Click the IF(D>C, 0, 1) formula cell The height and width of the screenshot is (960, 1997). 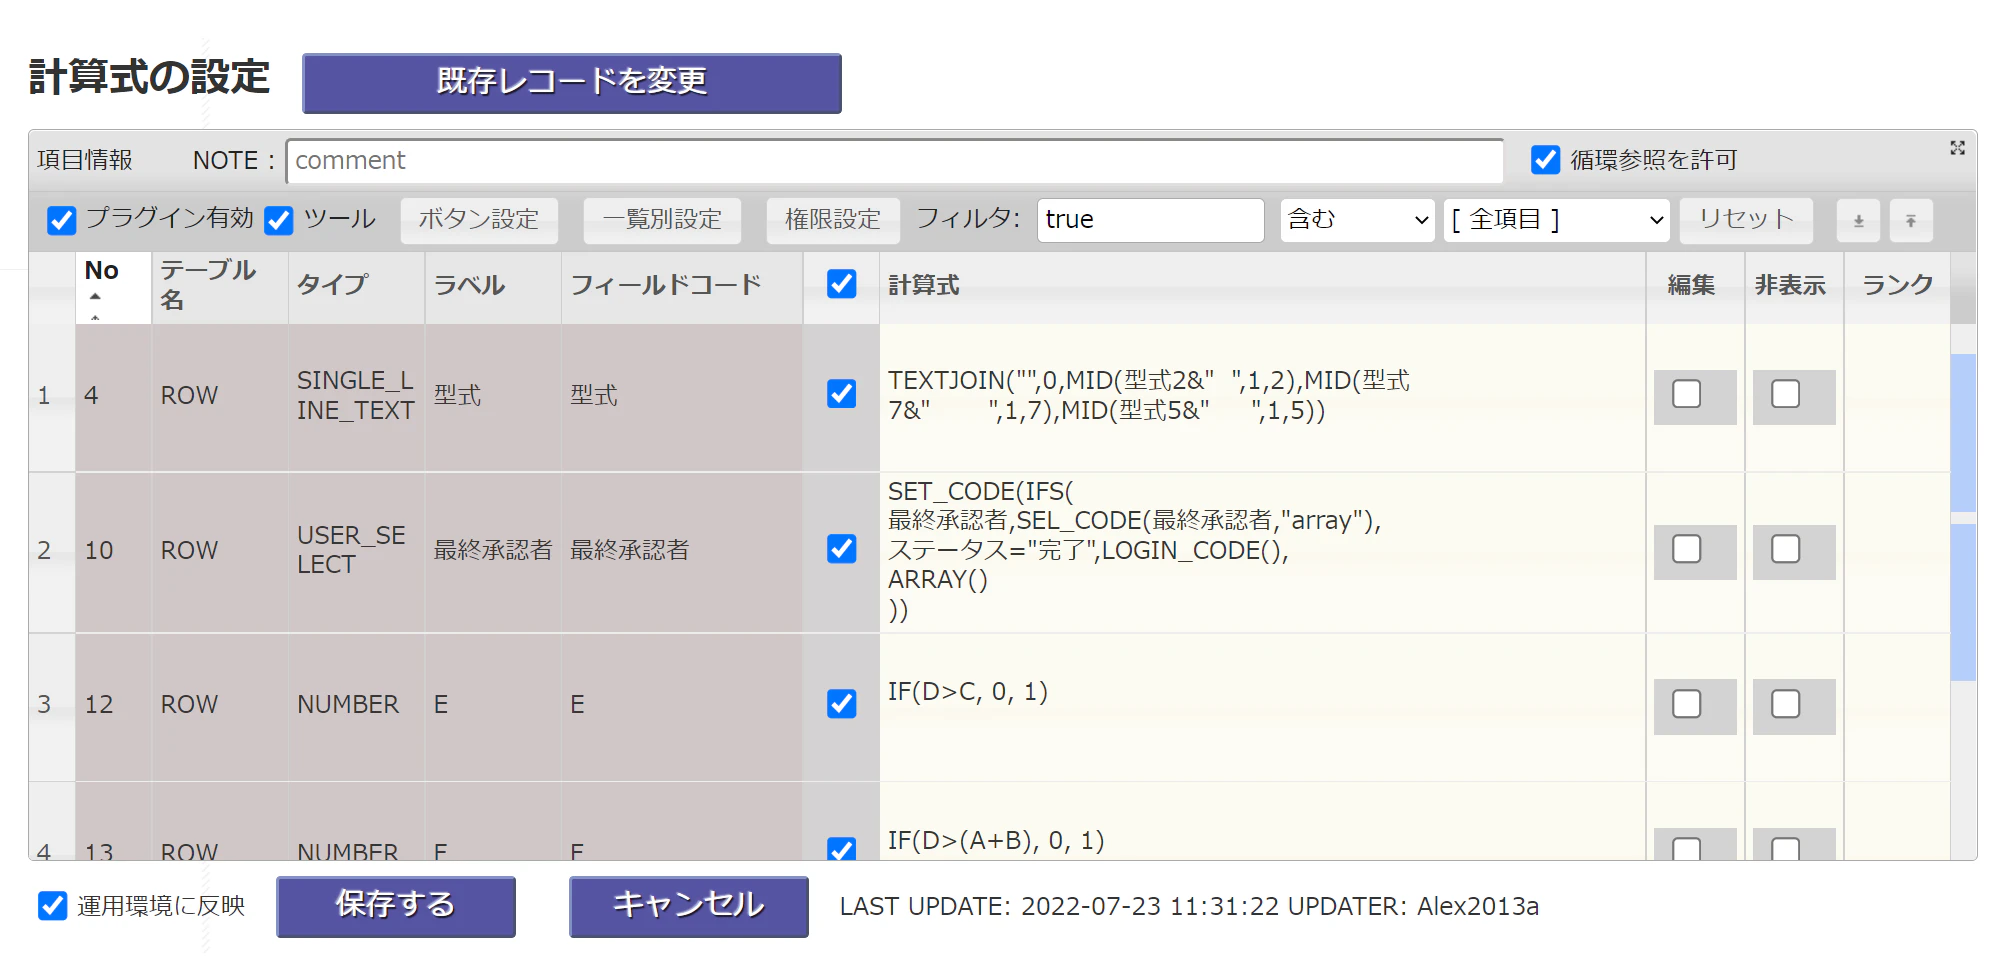(1262, 707)
